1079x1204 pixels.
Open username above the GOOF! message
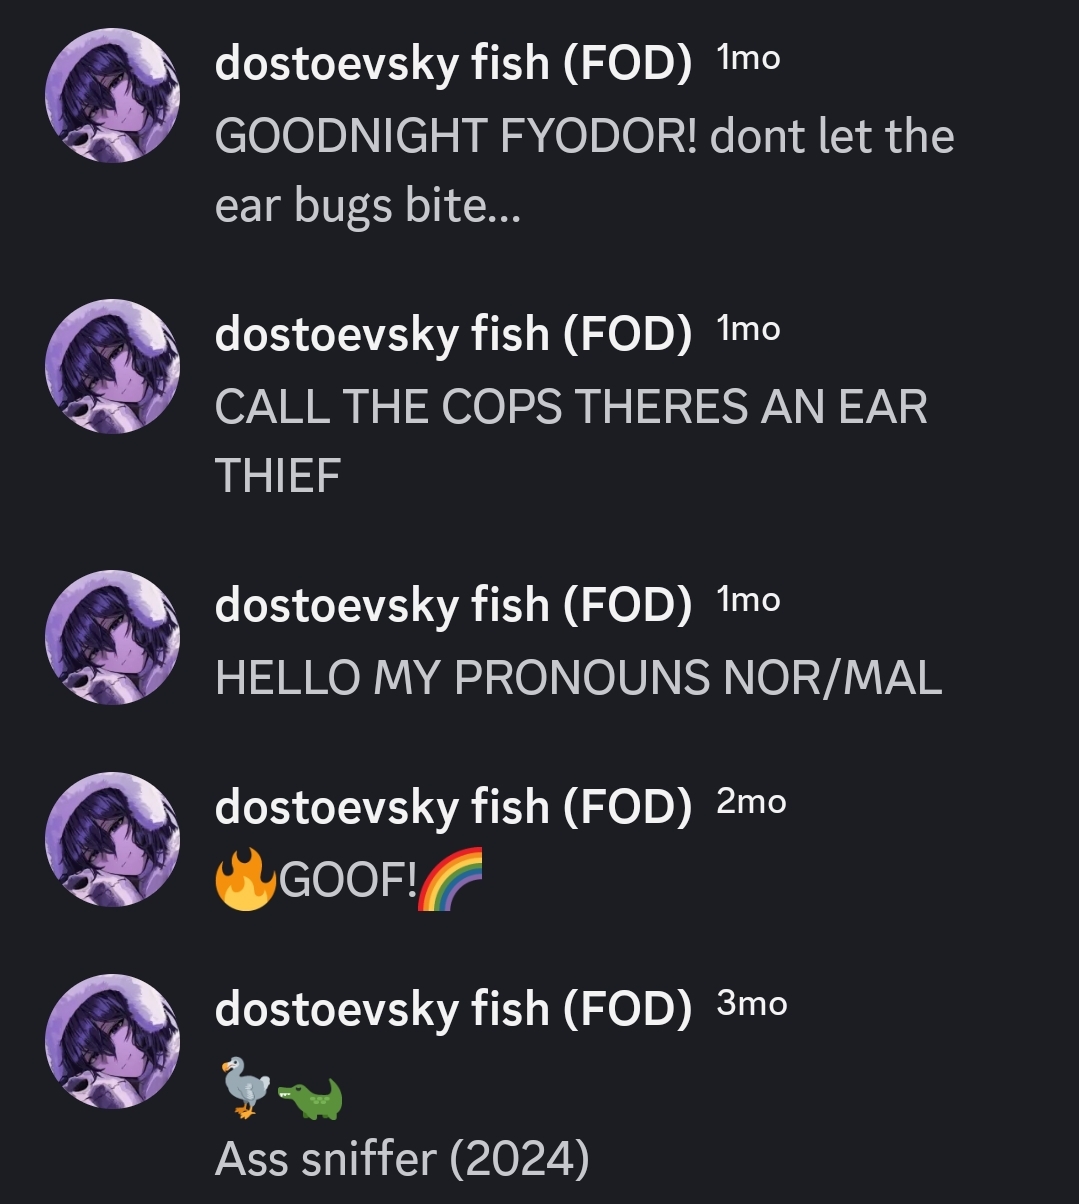click(453, 808)
